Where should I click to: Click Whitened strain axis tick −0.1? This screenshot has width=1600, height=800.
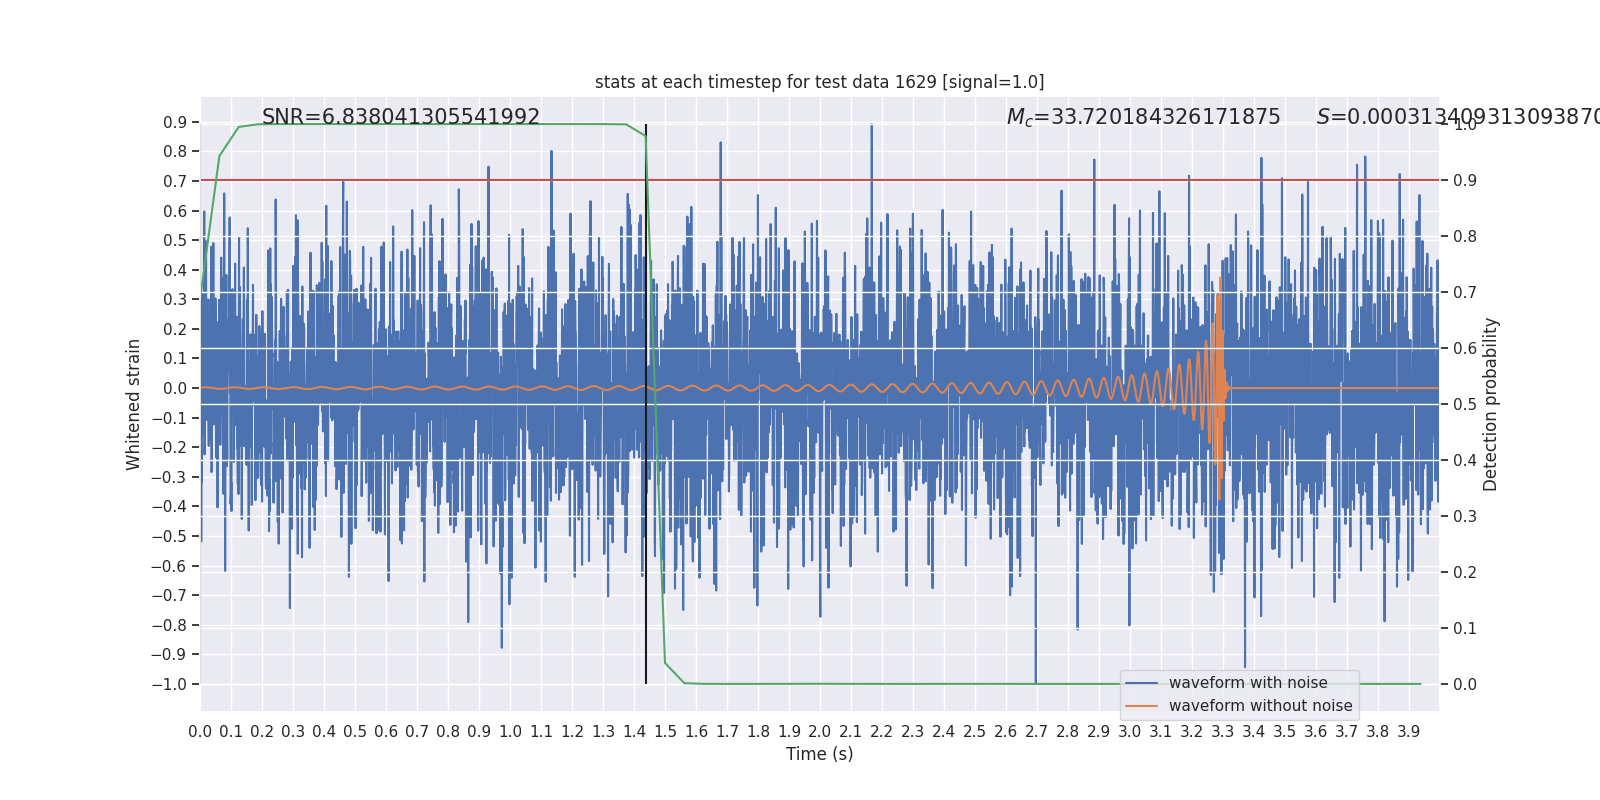169,418
